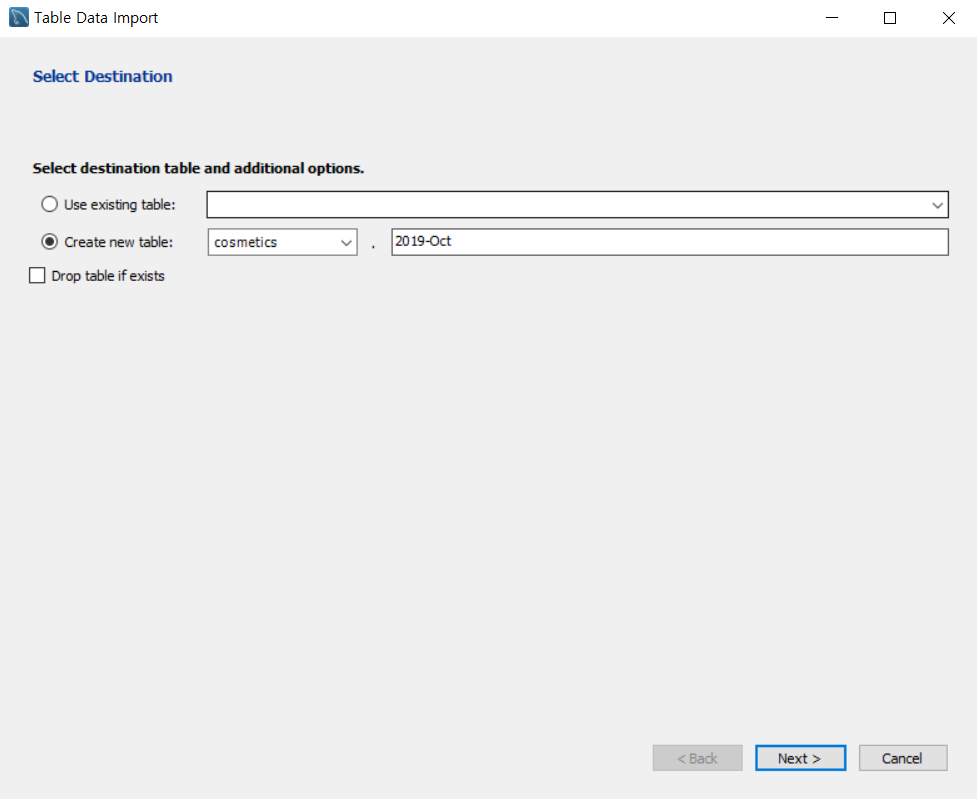Click the 'Select destination table and additional options.' text
The width and height of the screenshot is (977, 799).
pos(198,168)
